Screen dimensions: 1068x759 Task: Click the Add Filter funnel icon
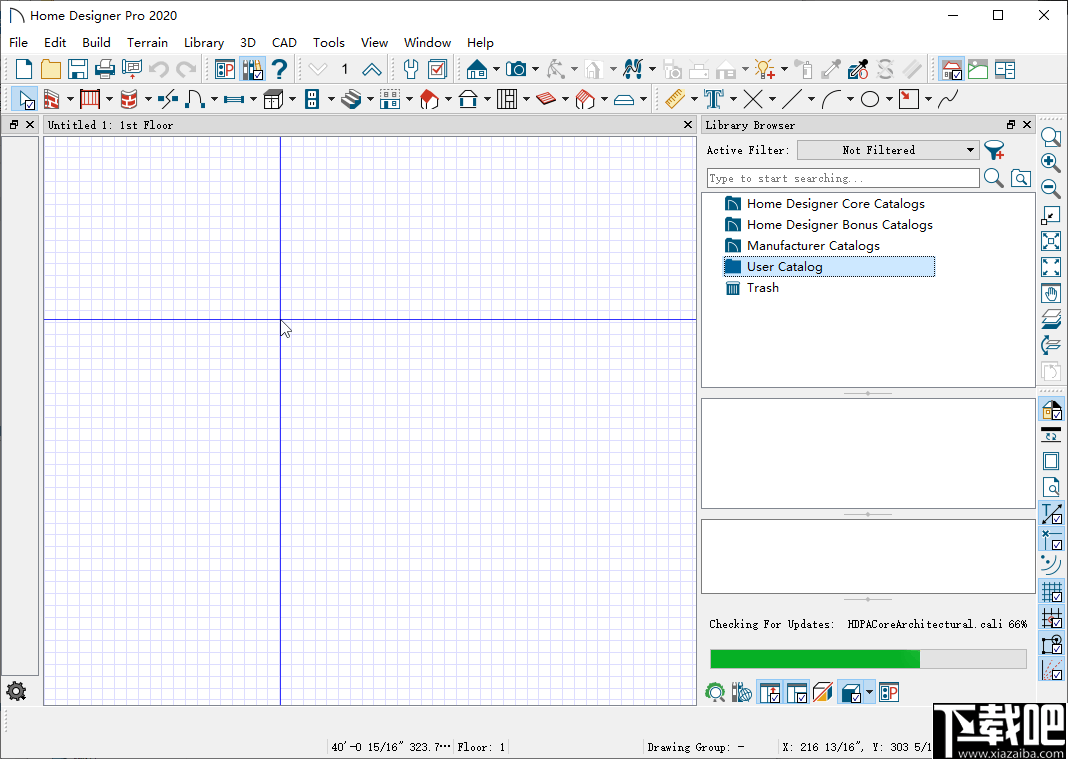coord(994,150)
